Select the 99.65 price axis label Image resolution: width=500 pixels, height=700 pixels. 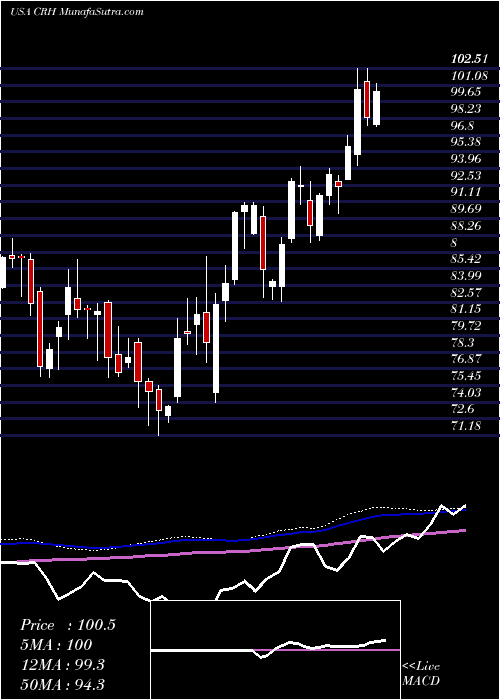(x=467, y=92)
